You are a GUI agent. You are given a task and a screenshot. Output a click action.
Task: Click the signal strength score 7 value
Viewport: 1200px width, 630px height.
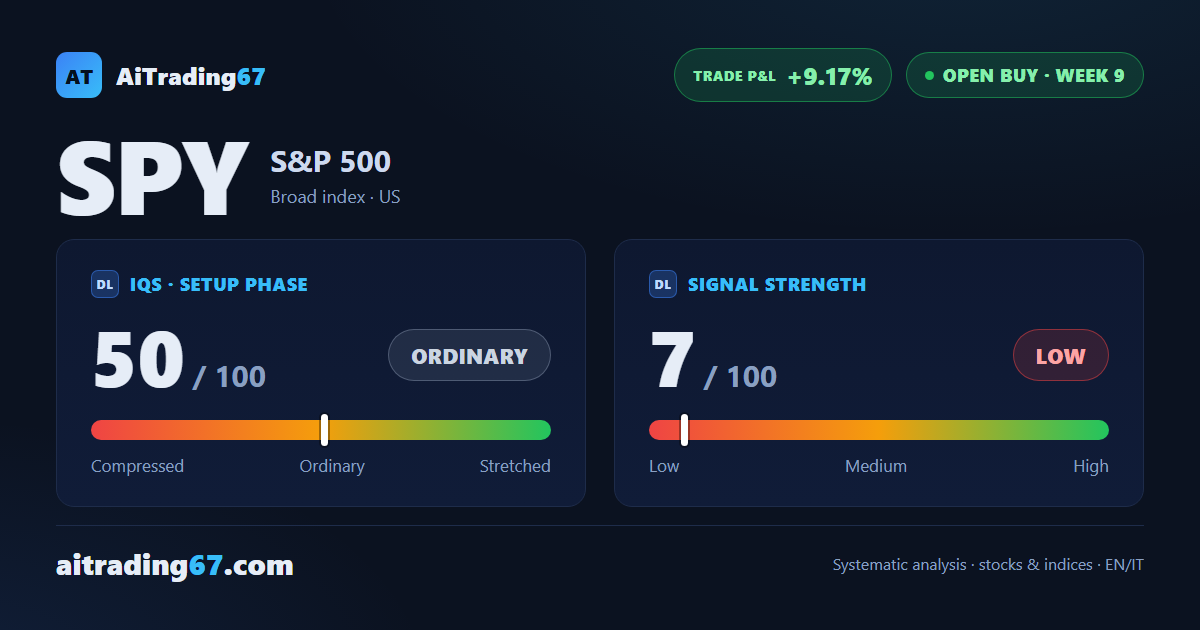(x=672, y=360)
